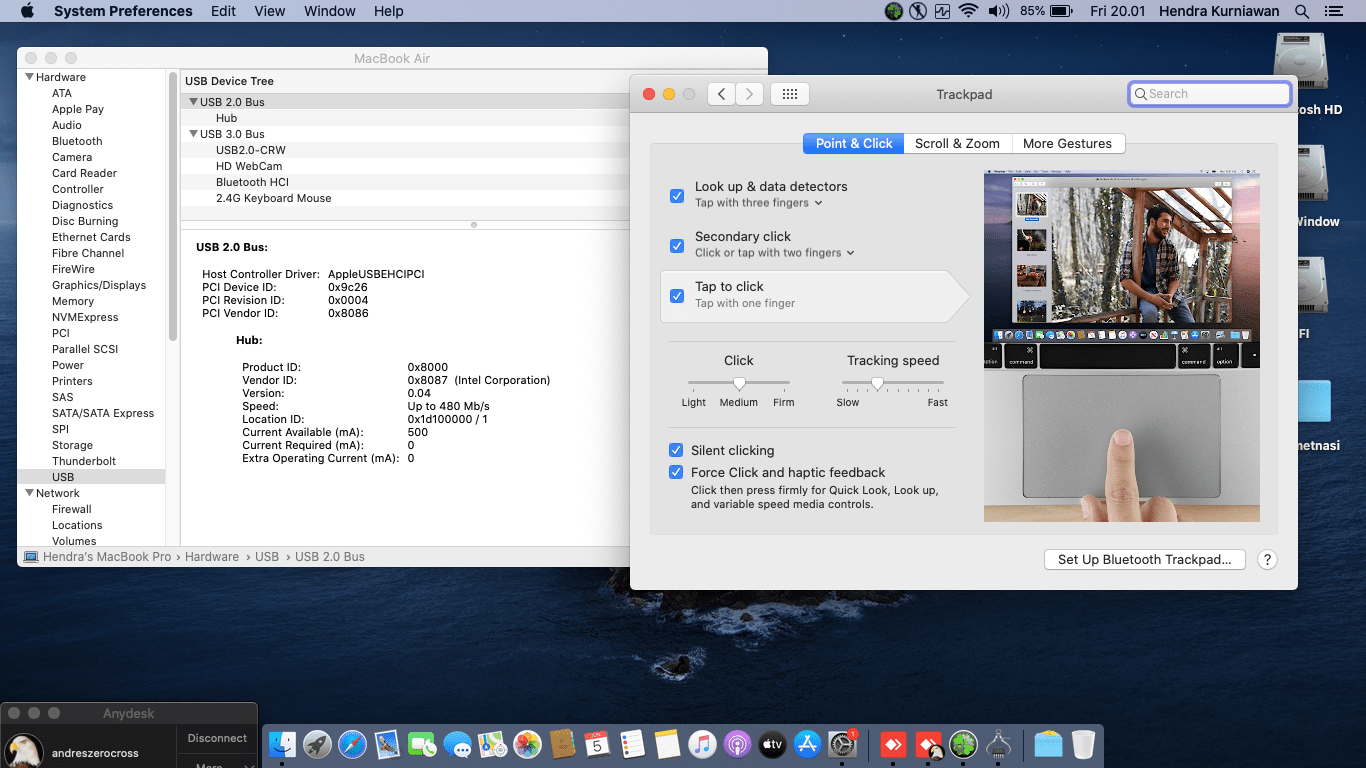Open Podcasts in the Dock
This screenshot has width=1366, height=768.
pos(738,744)
